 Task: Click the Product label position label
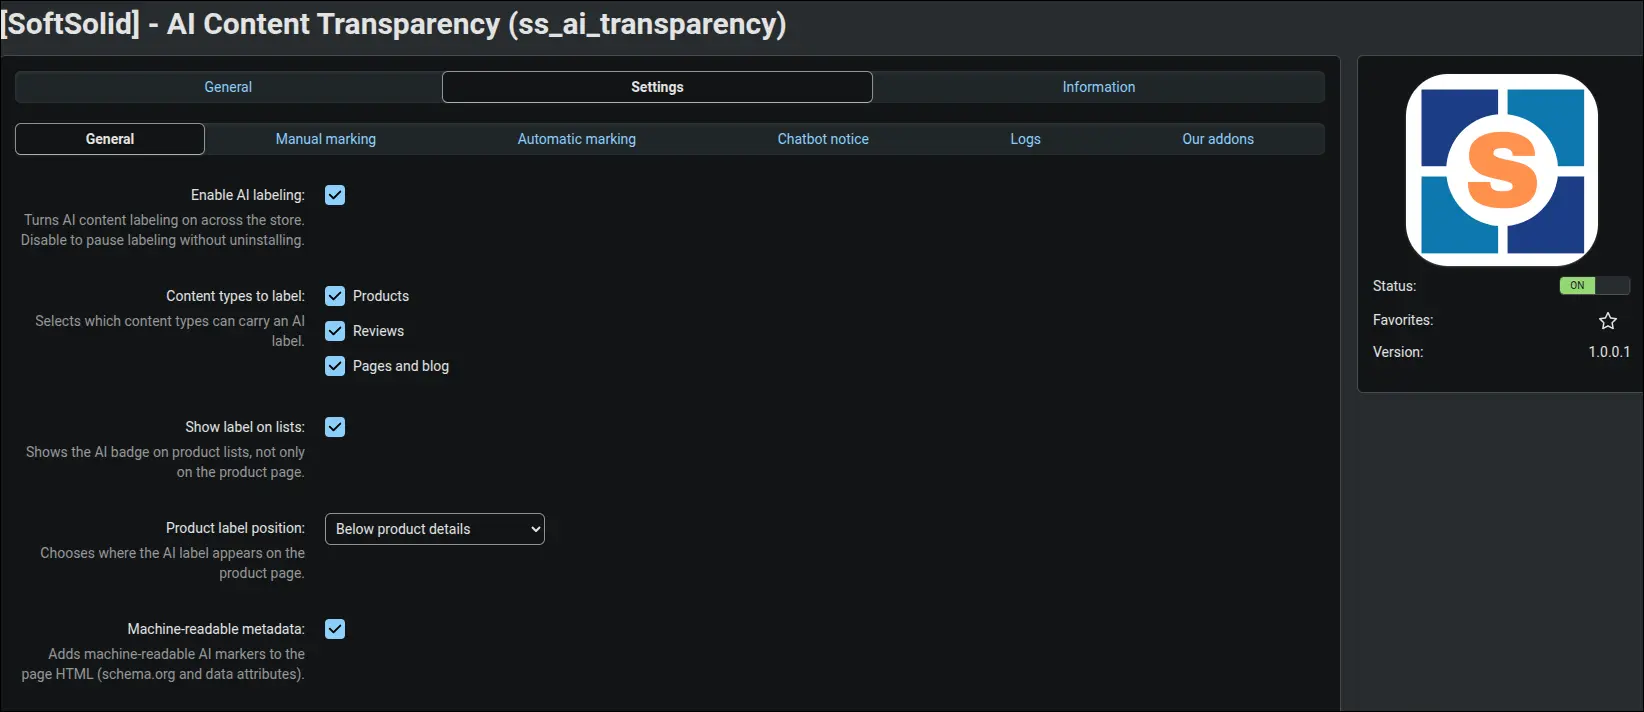tap(235, 528)
